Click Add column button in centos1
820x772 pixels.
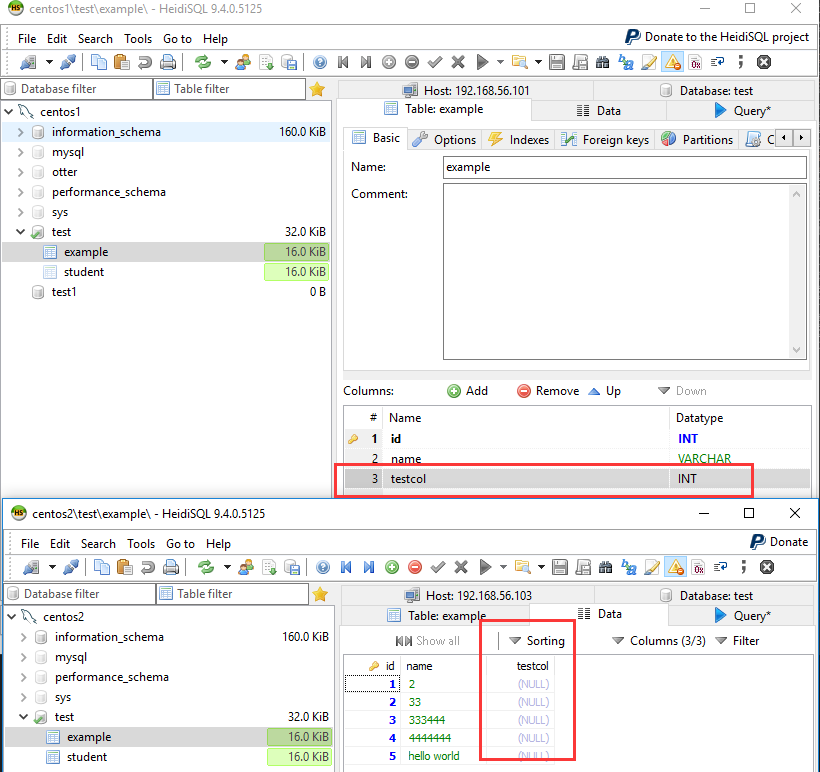(x=468, y=391)
